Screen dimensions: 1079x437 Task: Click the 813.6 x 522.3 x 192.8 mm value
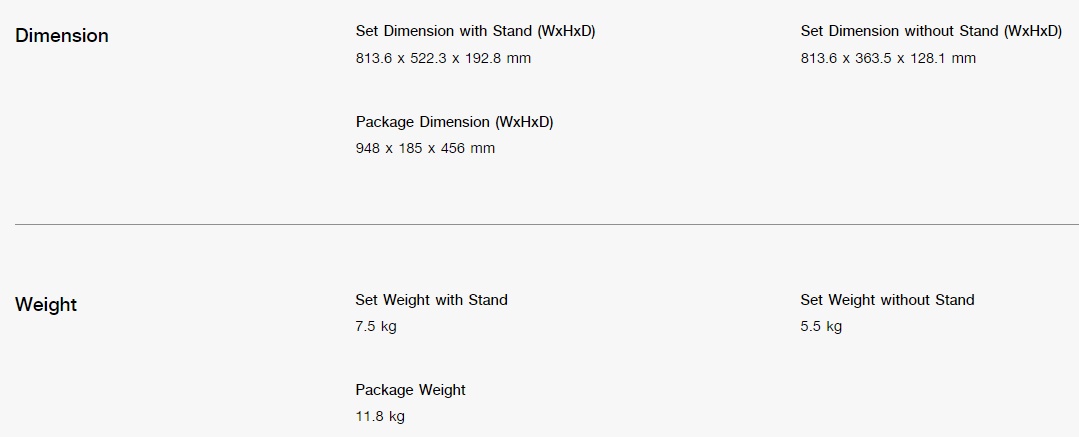coord(443,58)
